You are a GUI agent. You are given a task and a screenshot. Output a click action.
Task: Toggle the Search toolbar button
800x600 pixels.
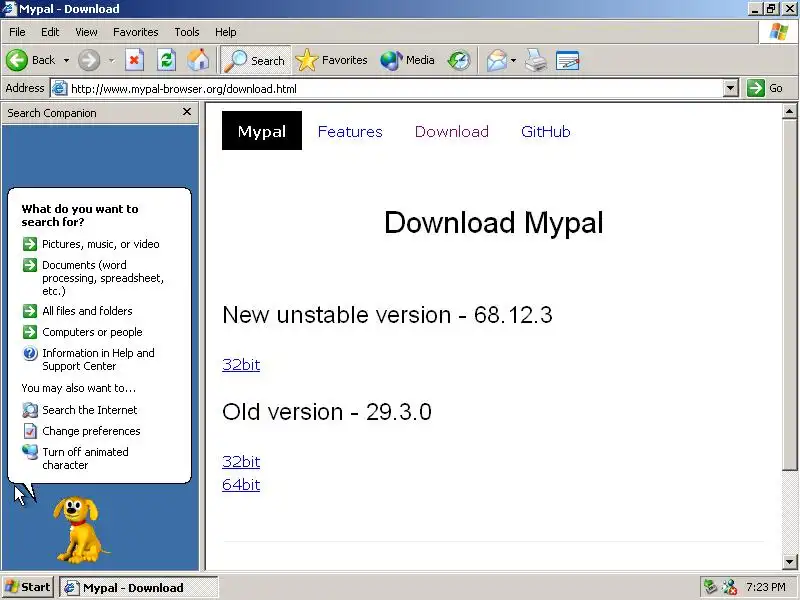click(x=256, y=60)
